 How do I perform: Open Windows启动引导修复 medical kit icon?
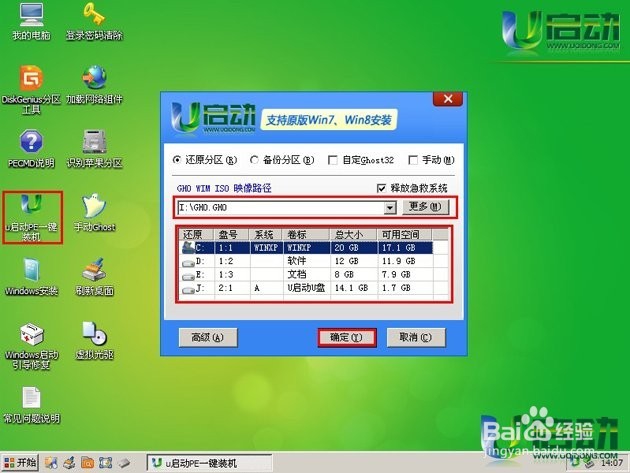click(x=31, y=346)
